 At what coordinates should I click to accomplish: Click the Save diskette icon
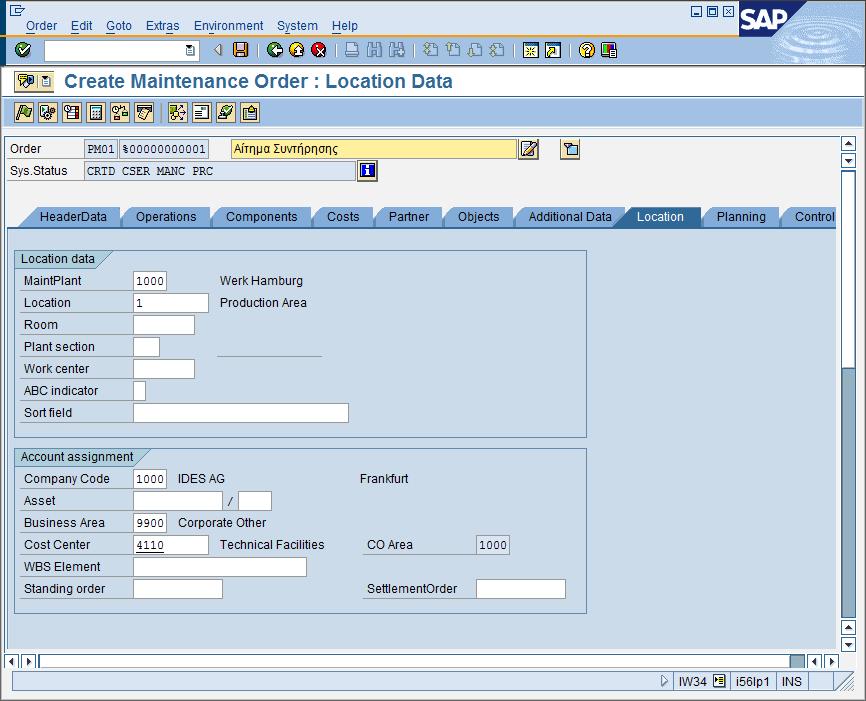click(x=240, y=50)
